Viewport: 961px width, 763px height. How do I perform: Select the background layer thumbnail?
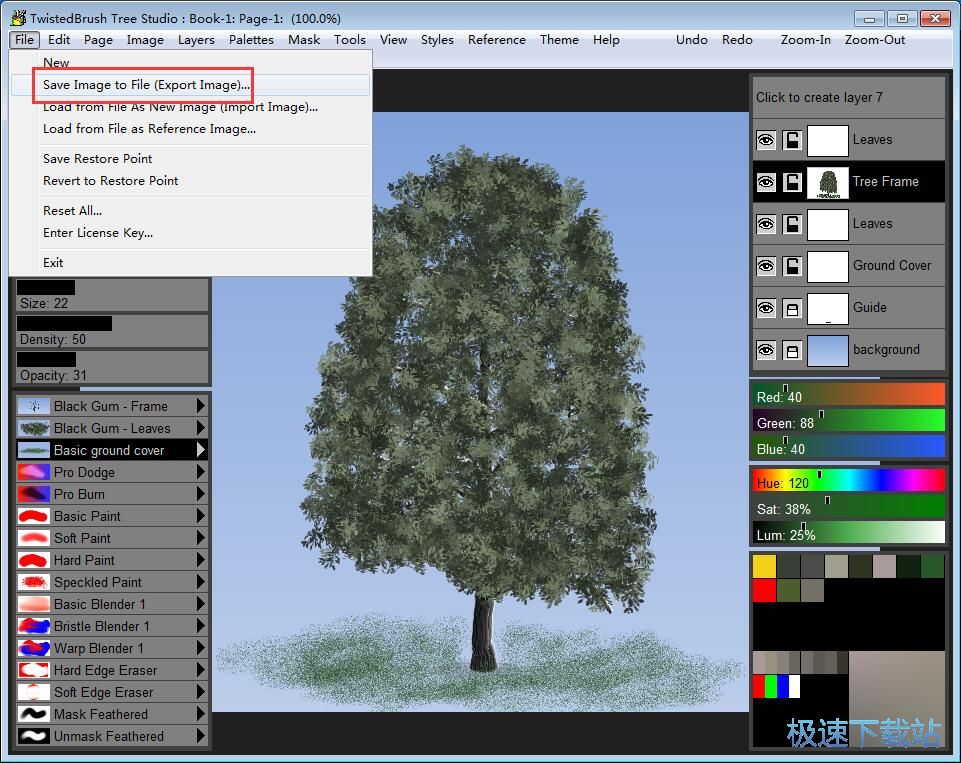coord(827,351)
